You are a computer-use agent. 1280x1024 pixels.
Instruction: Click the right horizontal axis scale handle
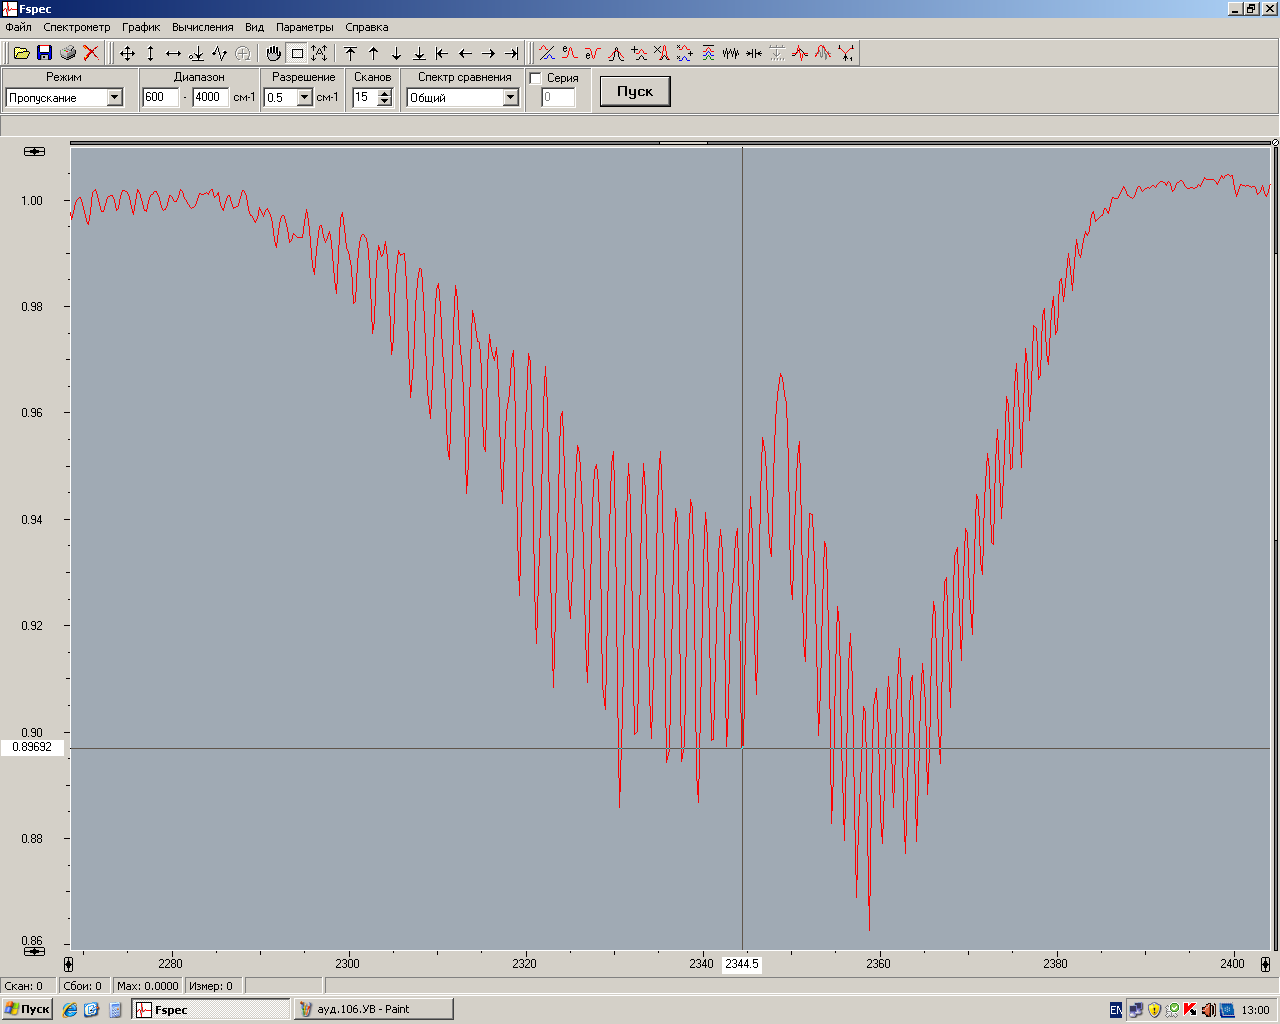click(x=1265, y=964)
